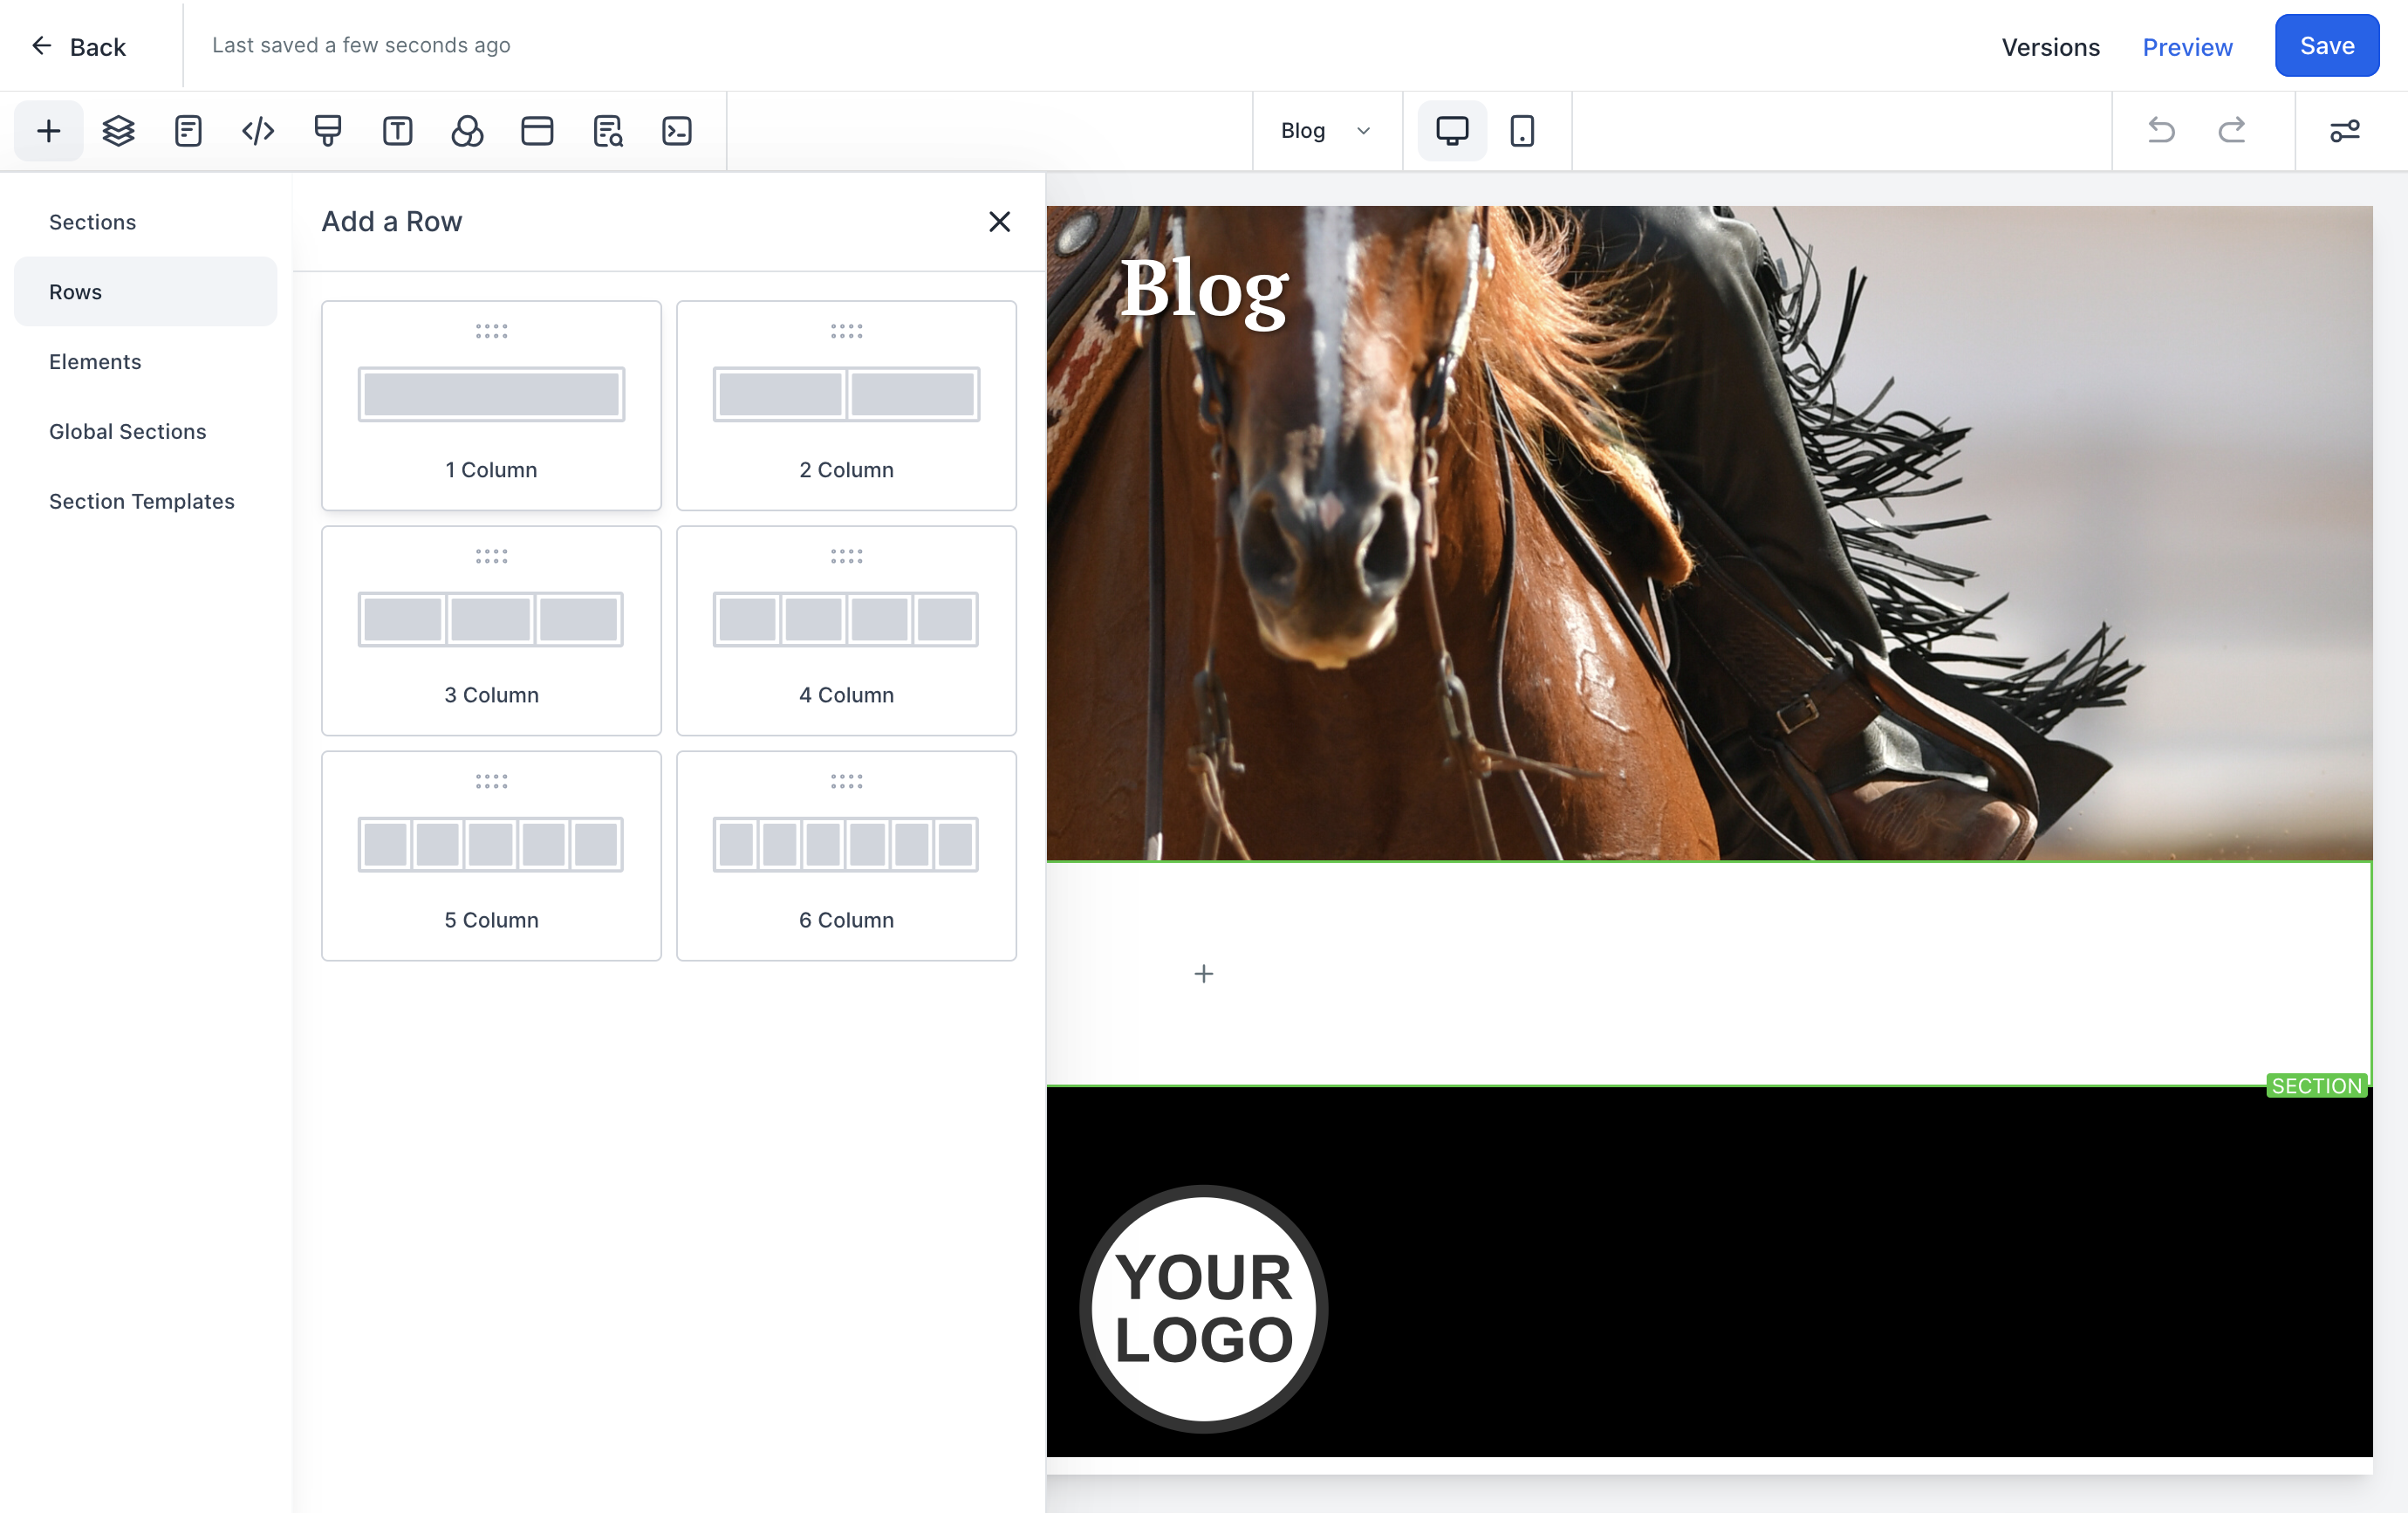Click the redo arrow
The width and height of the screenshot is (2408, 1513).
point(2232,131)
